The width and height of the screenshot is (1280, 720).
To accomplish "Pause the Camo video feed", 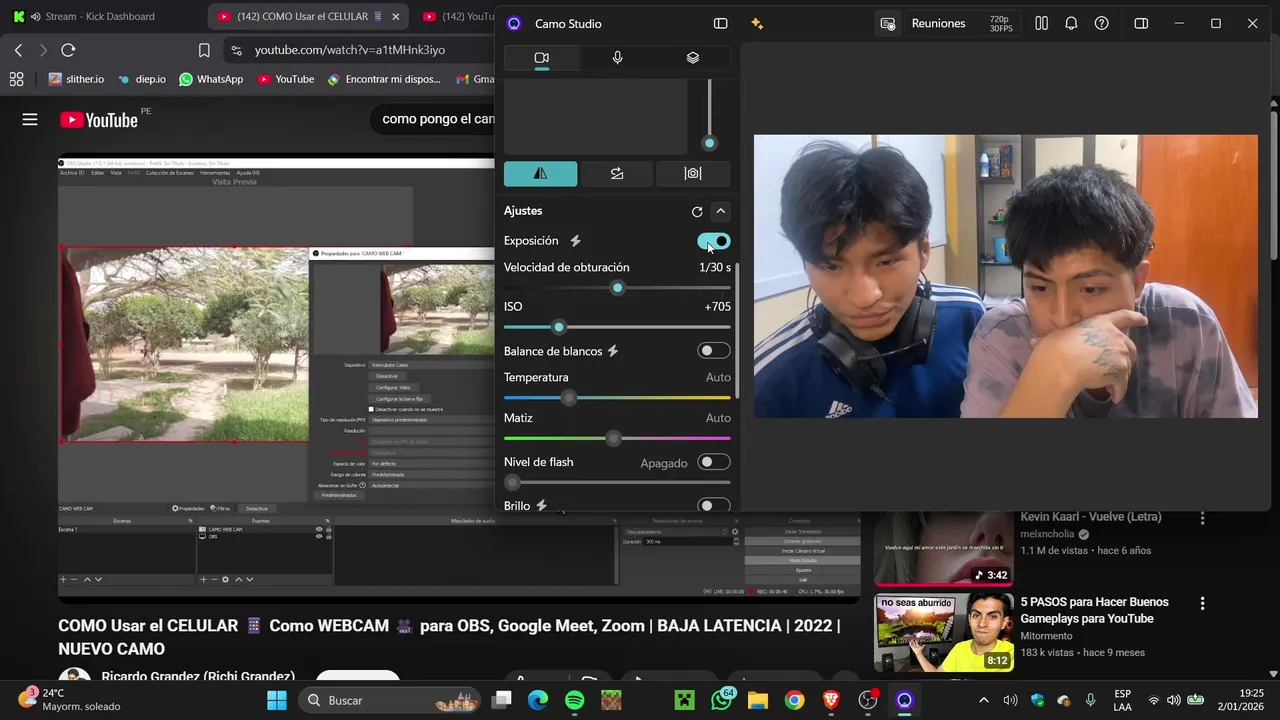I will tap(1041, 23).
